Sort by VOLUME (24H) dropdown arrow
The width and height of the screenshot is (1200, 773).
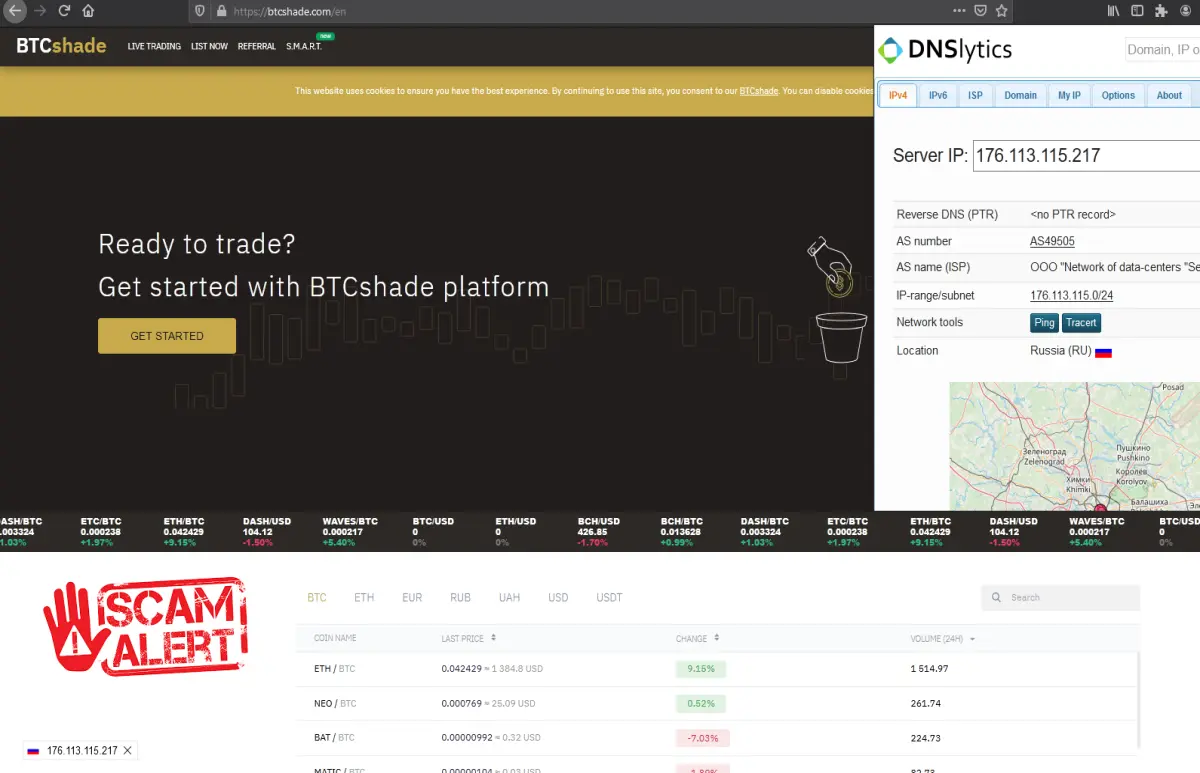(x=973, y=639)
